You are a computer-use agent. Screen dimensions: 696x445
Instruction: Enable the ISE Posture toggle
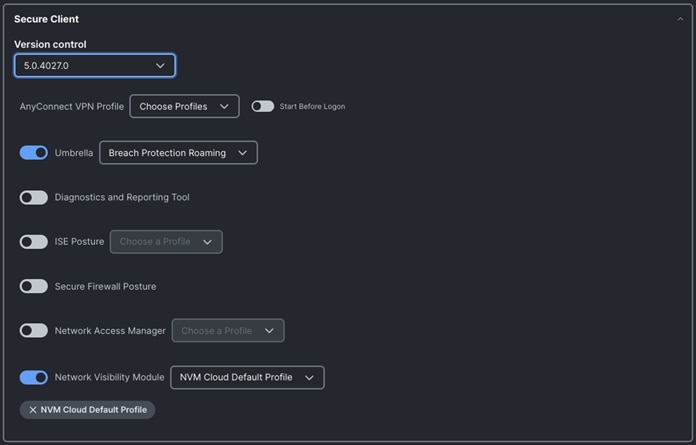pyautogui.click(x=34, y=242)
